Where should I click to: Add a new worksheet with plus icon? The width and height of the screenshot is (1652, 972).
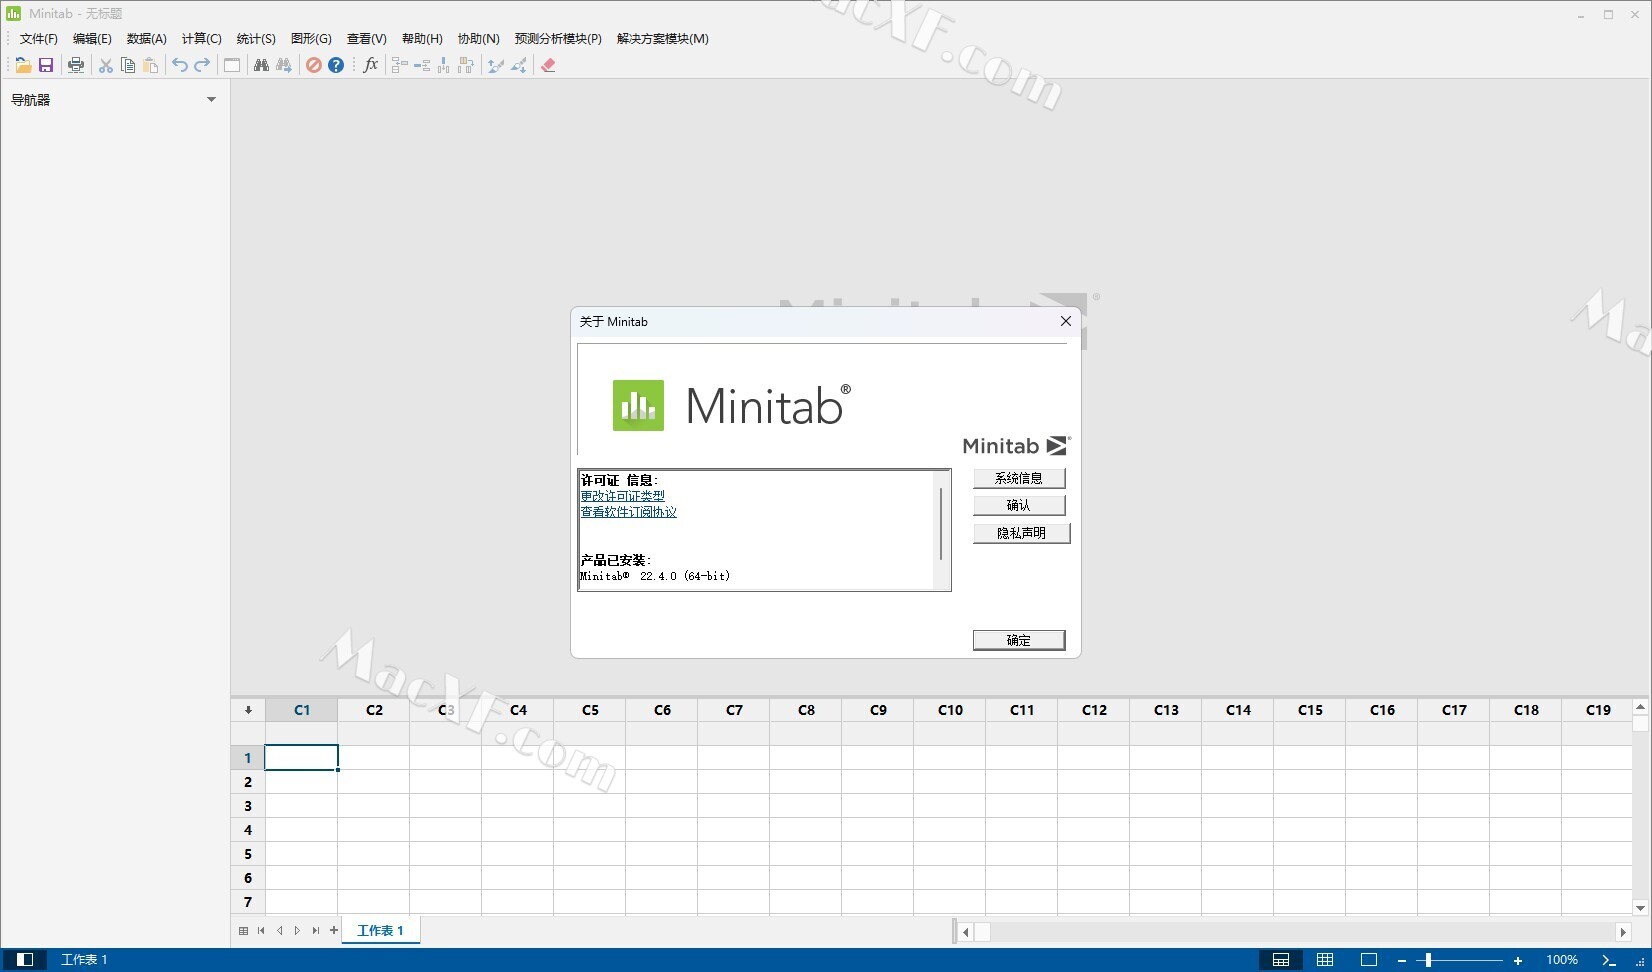(334, 930)
